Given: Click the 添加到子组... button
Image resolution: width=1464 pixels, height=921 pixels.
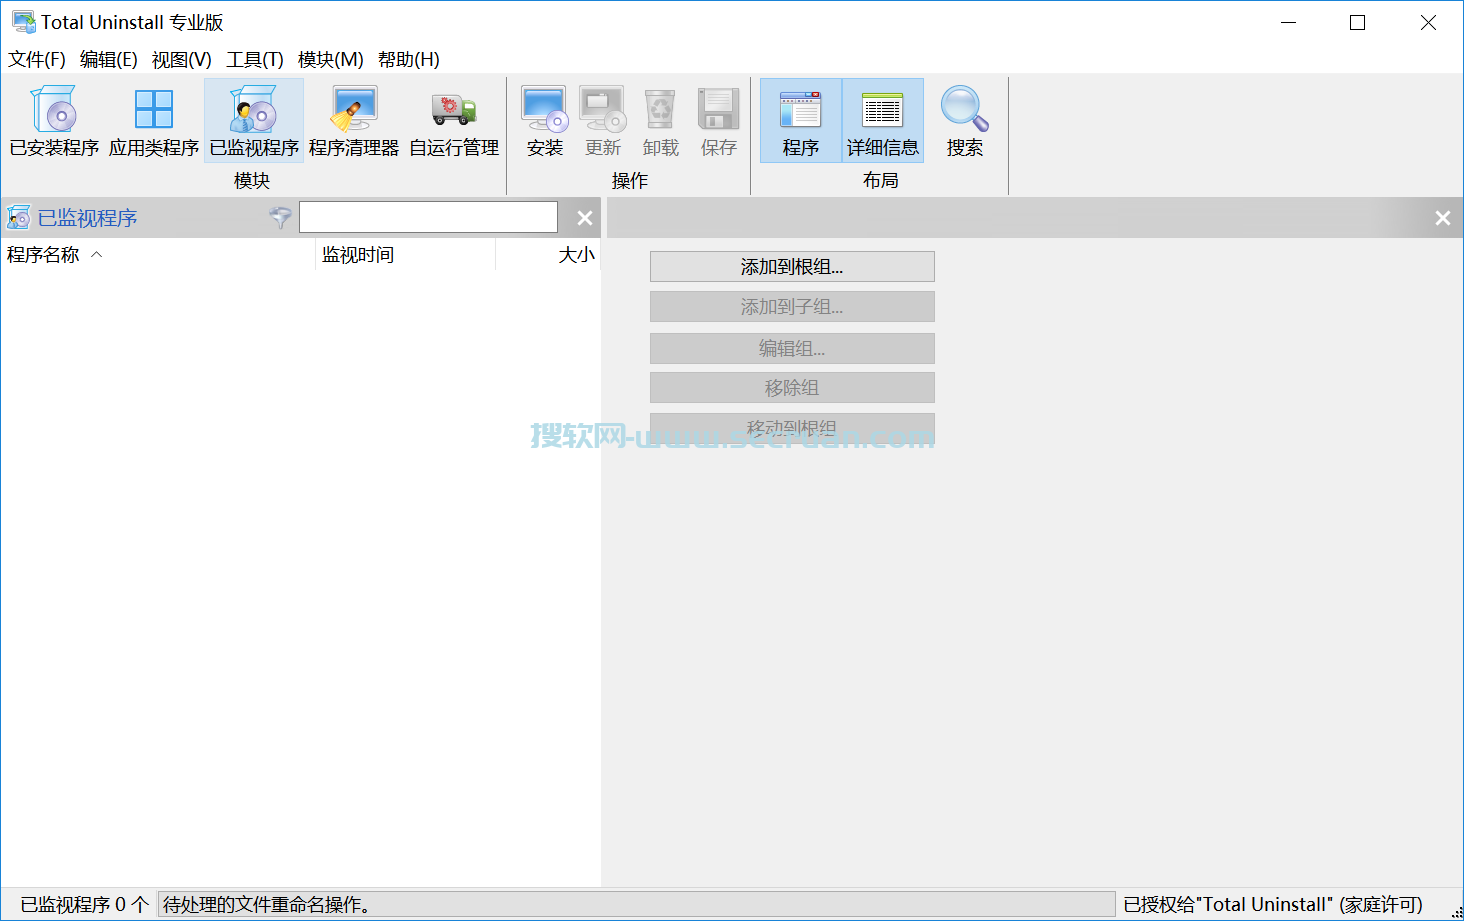Looking at the screenshot, I should tap(792, 307).
